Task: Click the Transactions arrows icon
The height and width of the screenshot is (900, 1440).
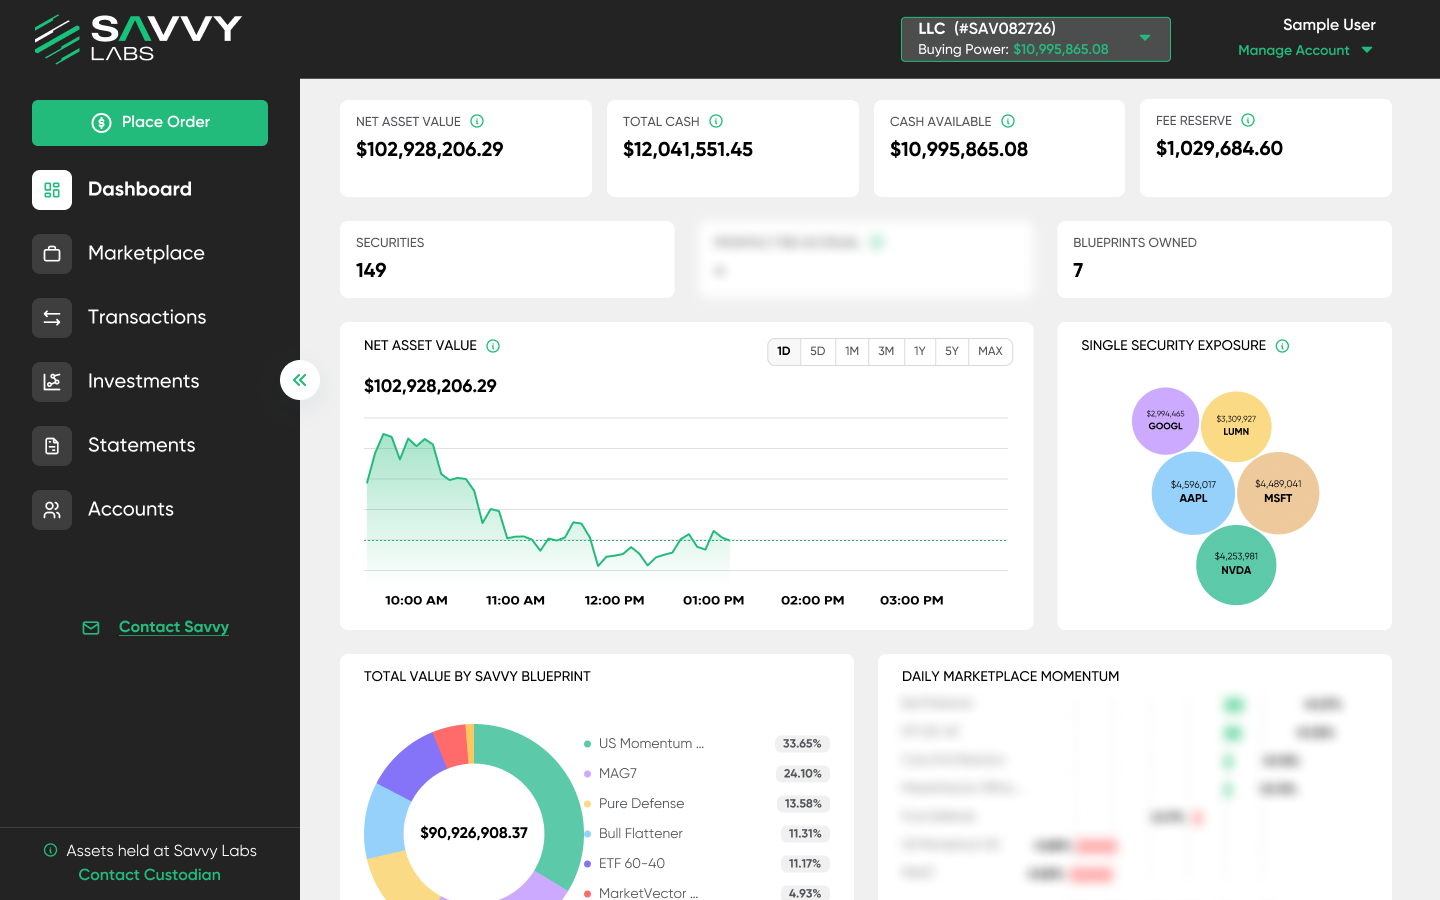Action: 52,317
